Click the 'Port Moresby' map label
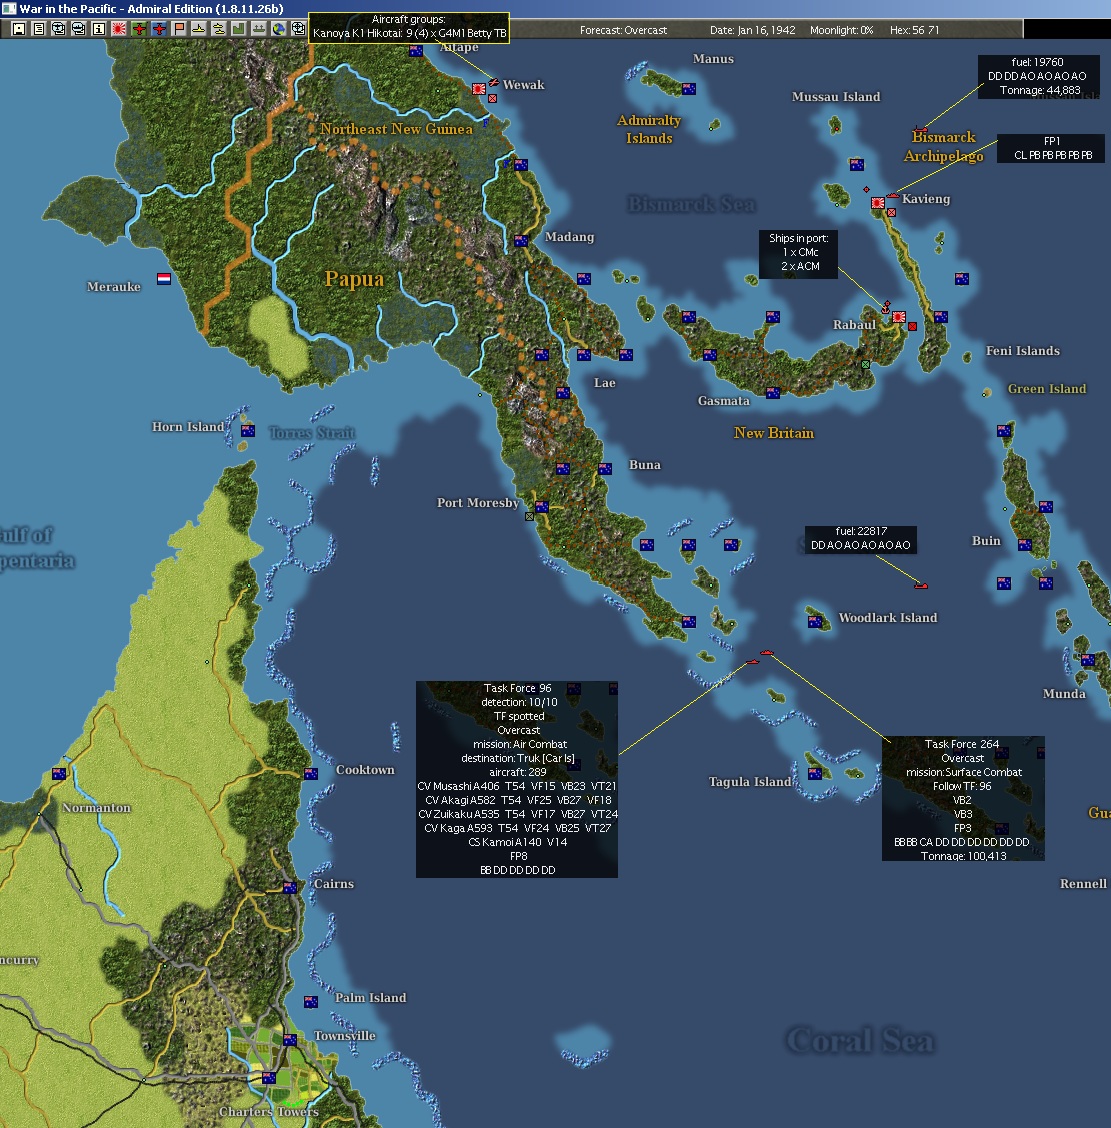This screenshot has height=1128, width=1111. tap(478, 503)
